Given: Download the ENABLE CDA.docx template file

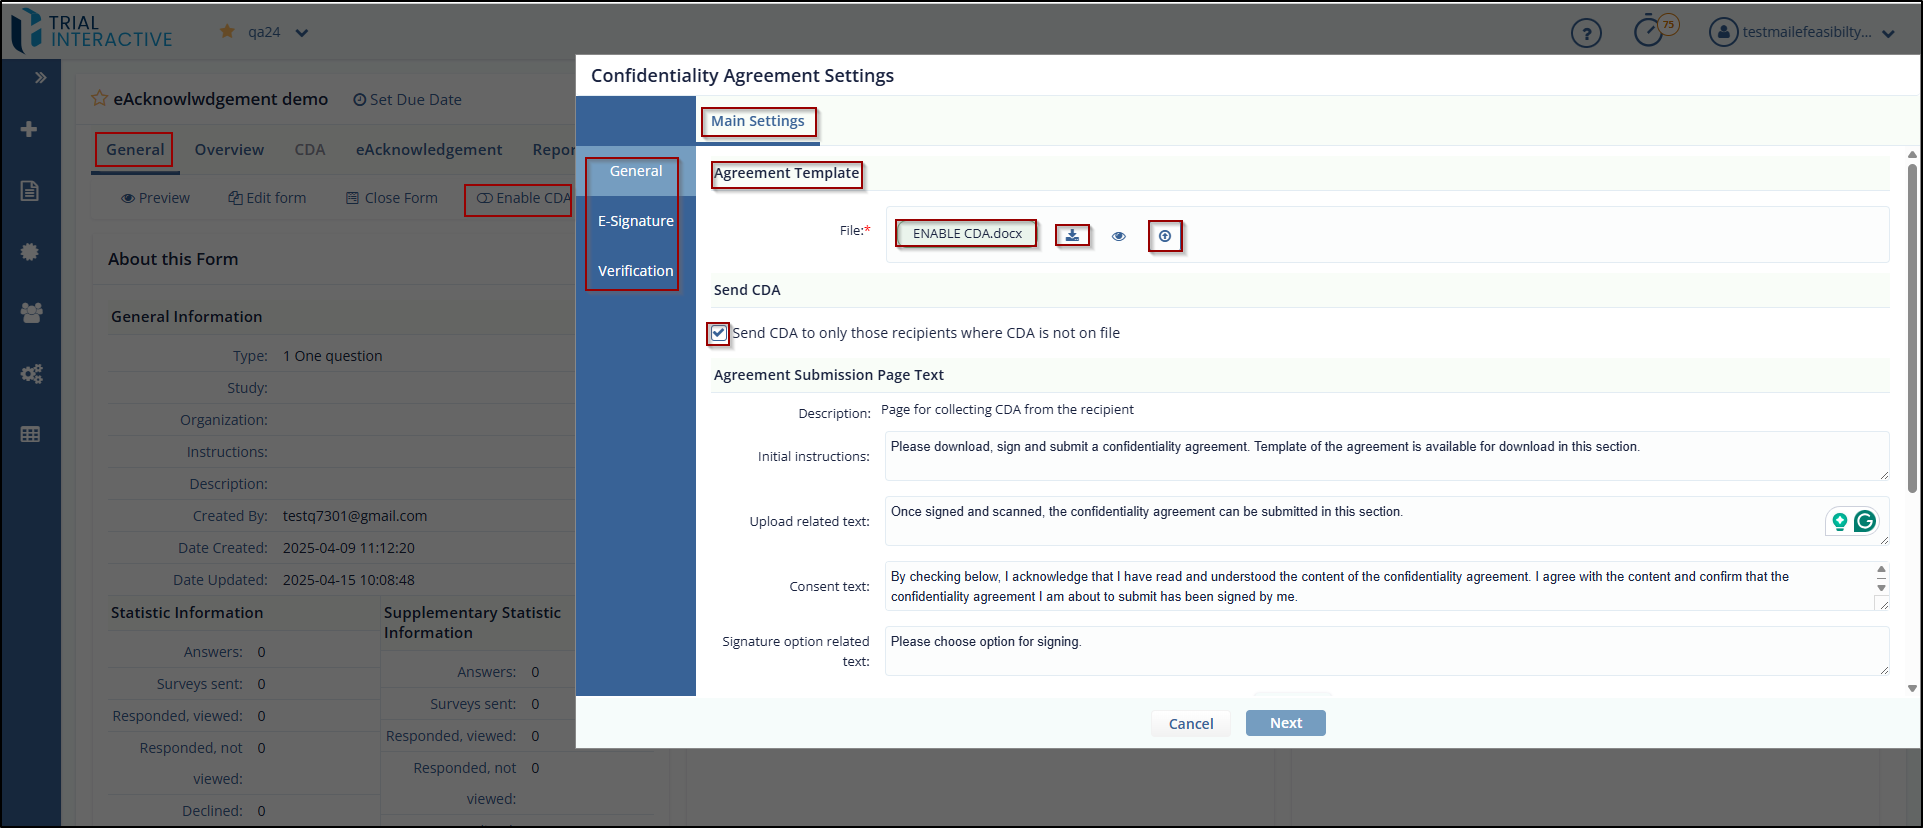Looking at the screenshot, I should pyautogui.click(x=1072, y=235).
